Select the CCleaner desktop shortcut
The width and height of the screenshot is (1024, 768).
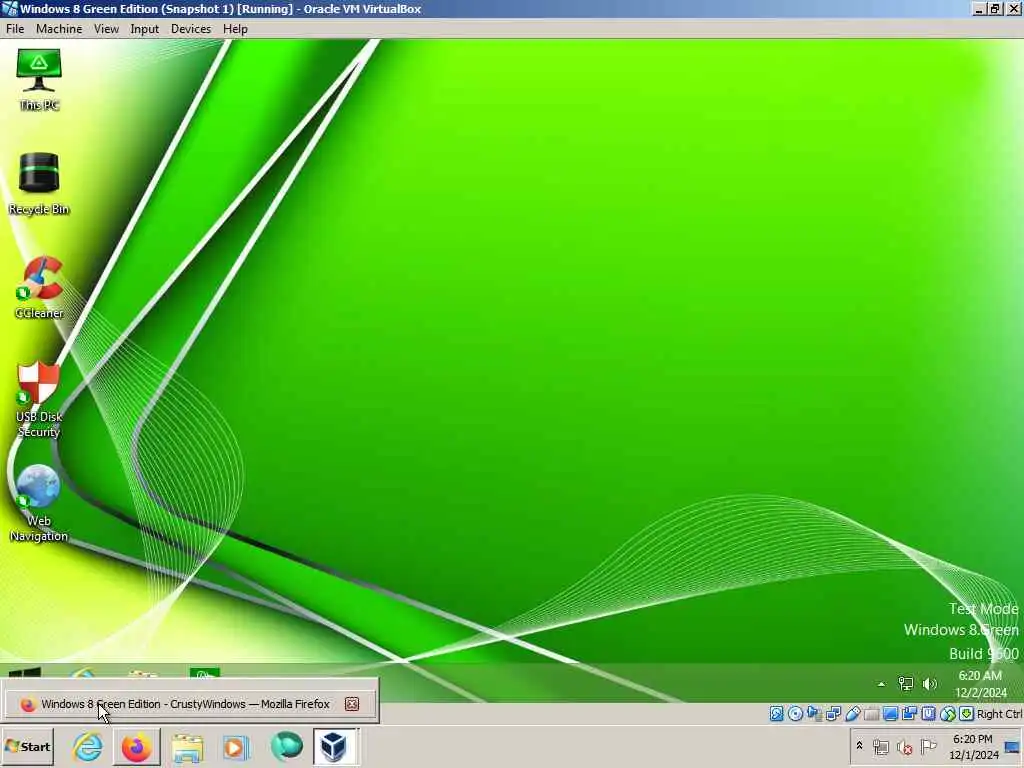pyautogui.click(x=39, y=288)
